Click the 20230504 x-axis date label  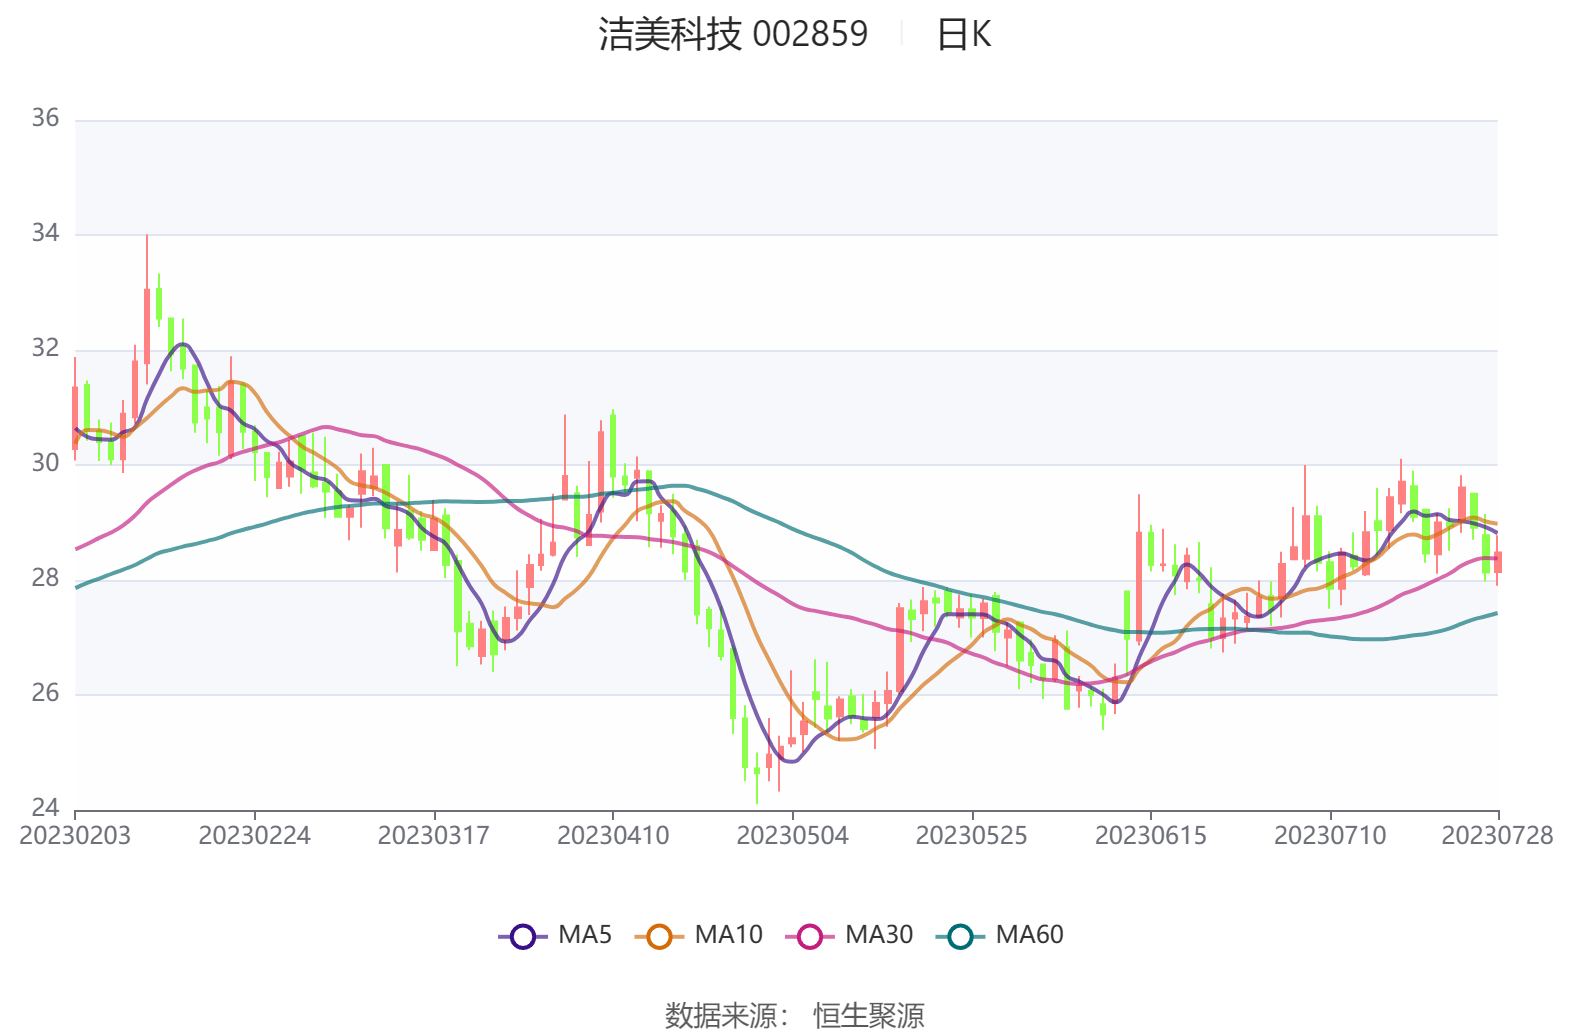[792, 836]
